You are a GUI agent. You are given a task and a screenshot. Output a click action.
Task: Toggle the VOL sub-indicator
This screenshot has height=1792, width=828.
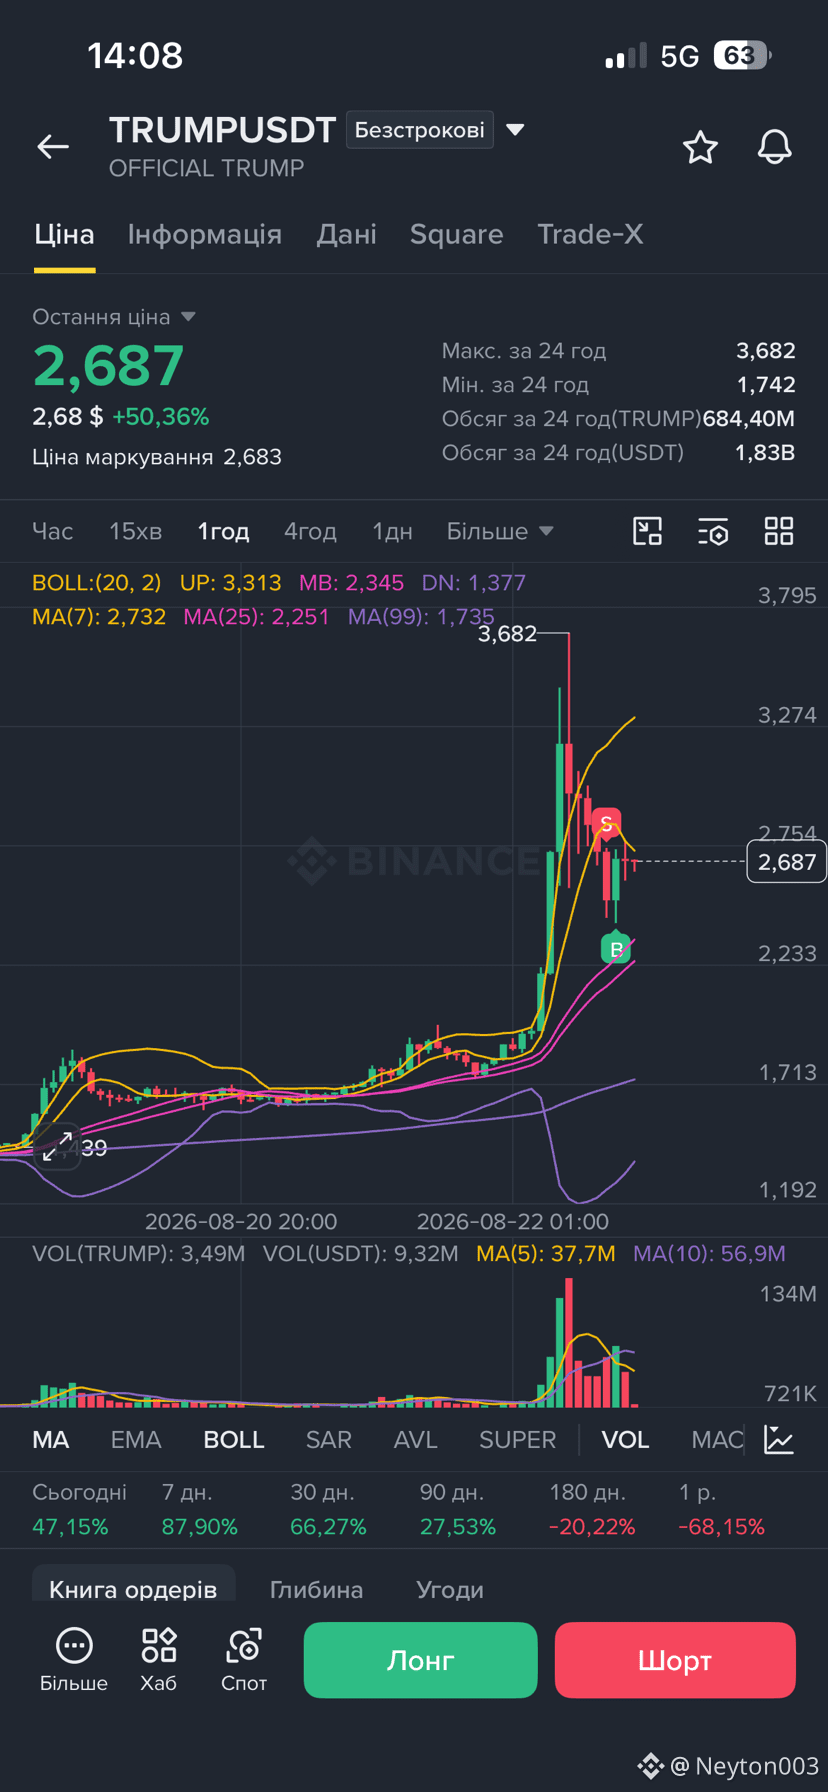[626, 1440]
